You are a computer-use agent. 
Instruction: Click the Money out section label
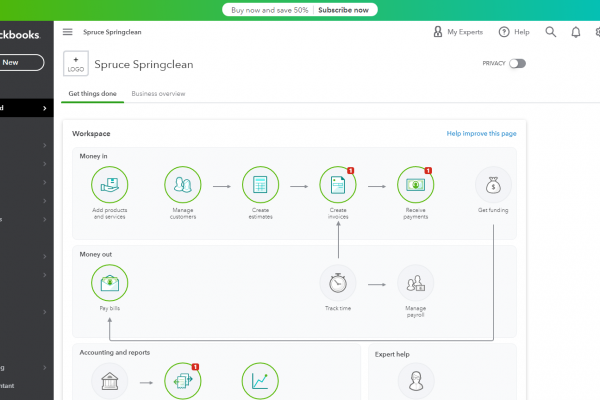click(96, 254)
